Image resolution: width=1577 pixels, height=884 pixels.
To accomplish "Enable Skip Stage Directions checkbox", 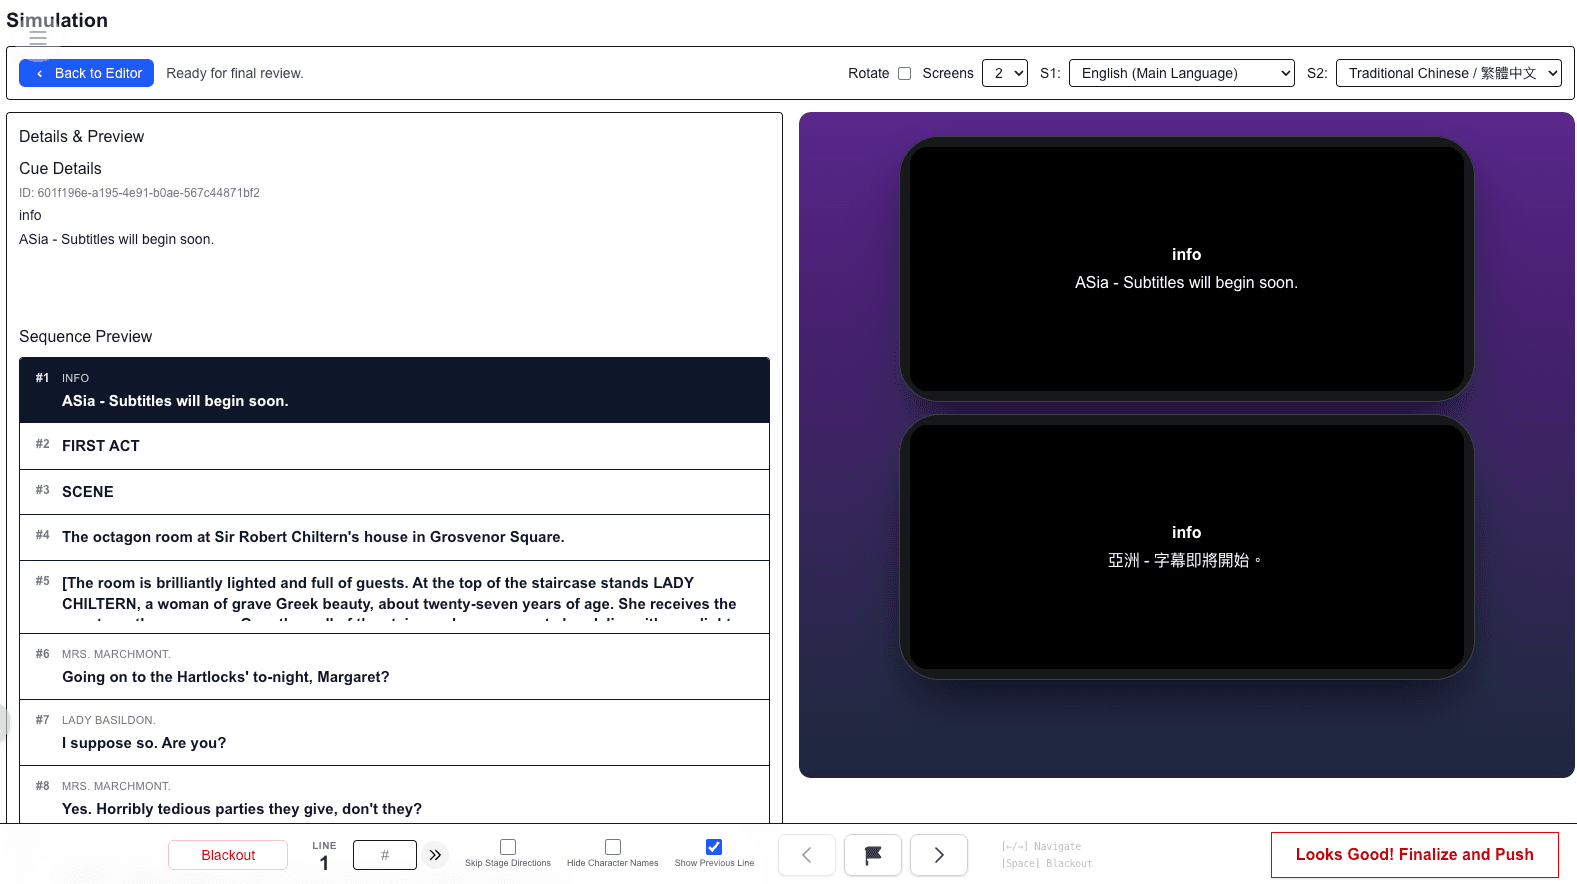I will (x=508, y=847).
